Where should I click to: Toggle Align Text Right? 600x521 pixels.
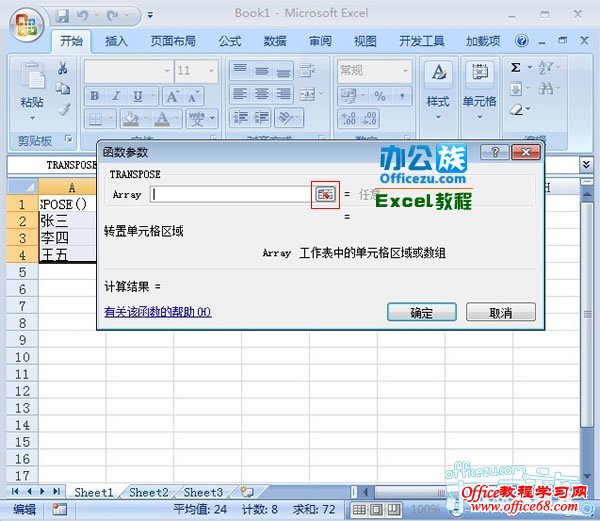pos(283,94)
